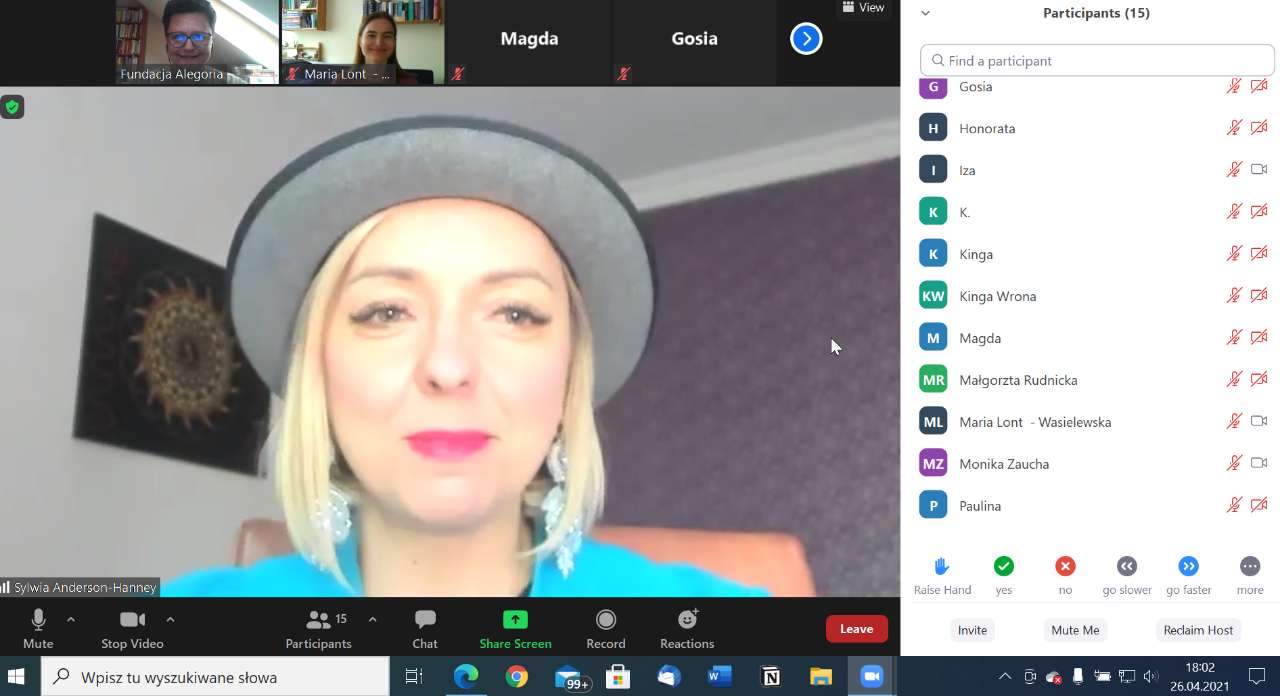The height and width of the screenshot is (696, 1280).
Task: Turn off camera with Stop Video
Action: [x=132, y=629]
